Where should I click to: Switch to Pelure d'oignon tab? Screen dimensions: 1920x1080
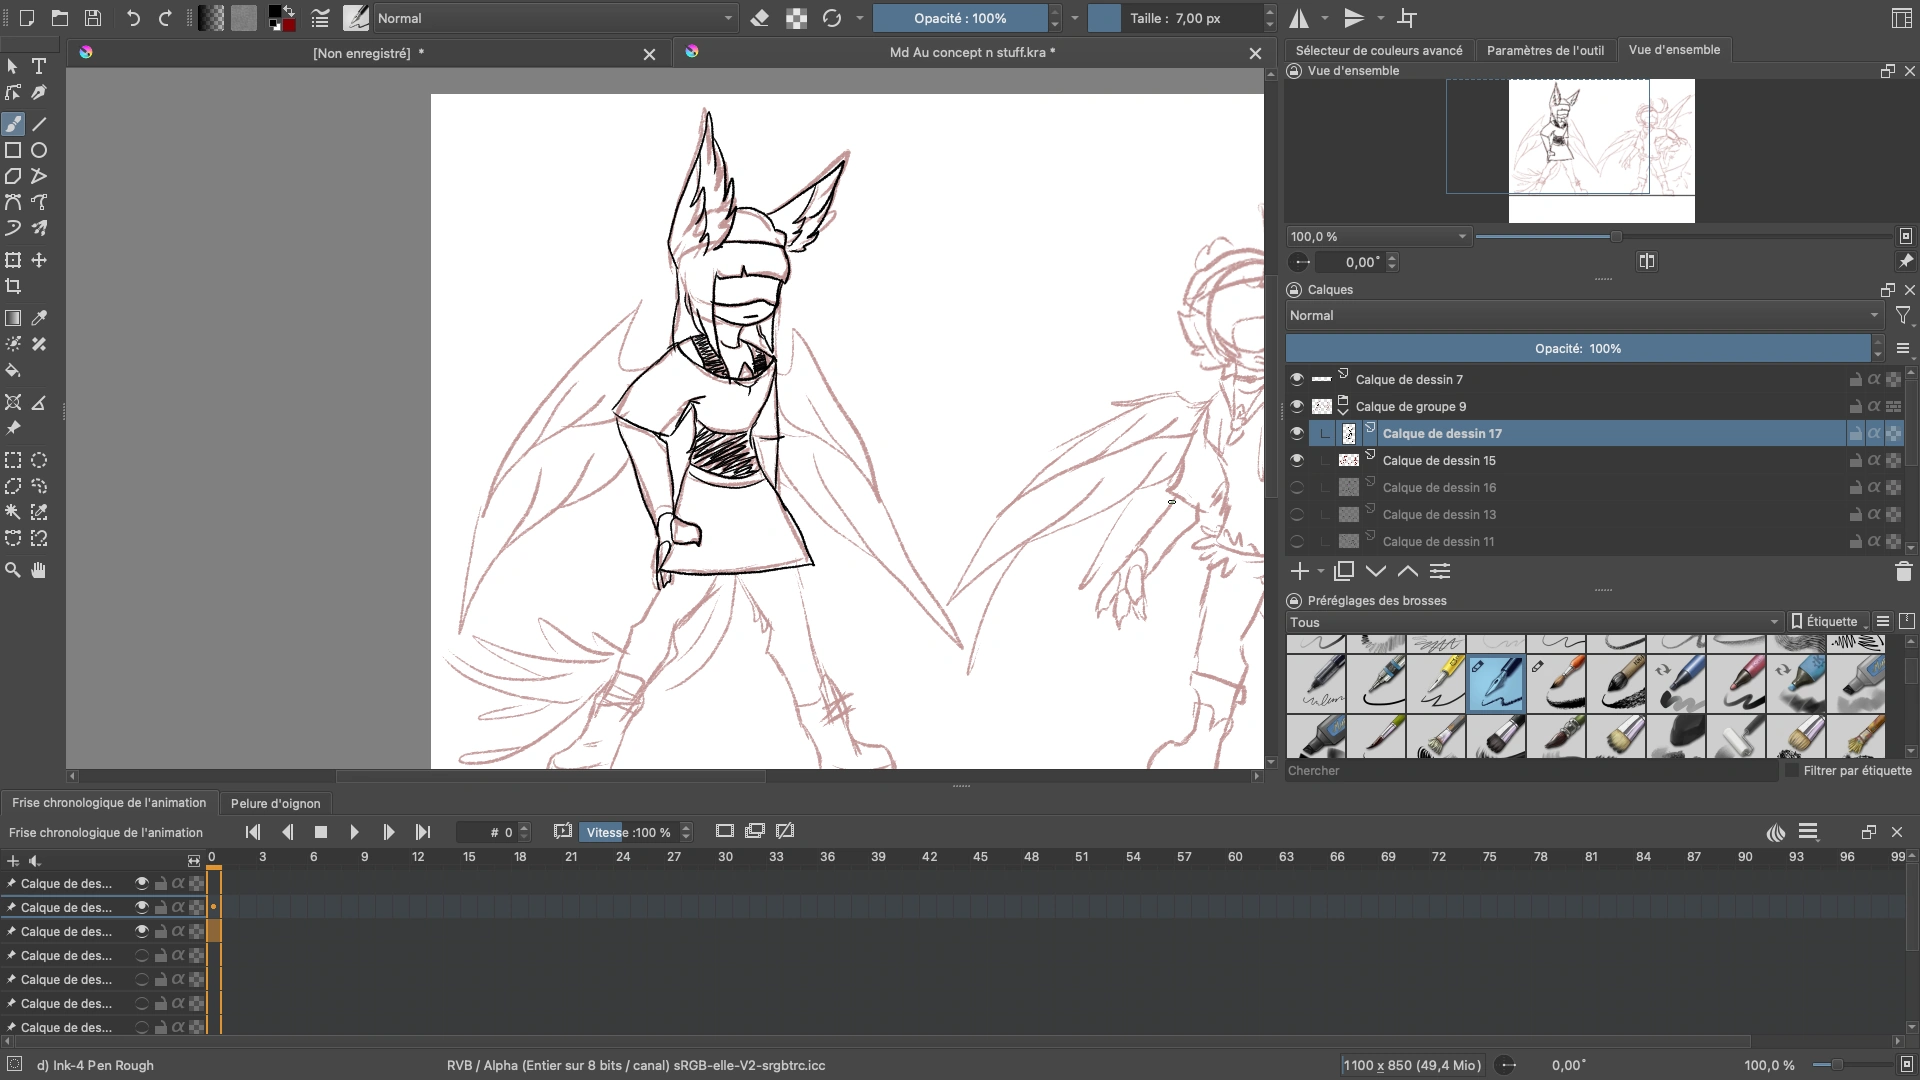[275, 803]
